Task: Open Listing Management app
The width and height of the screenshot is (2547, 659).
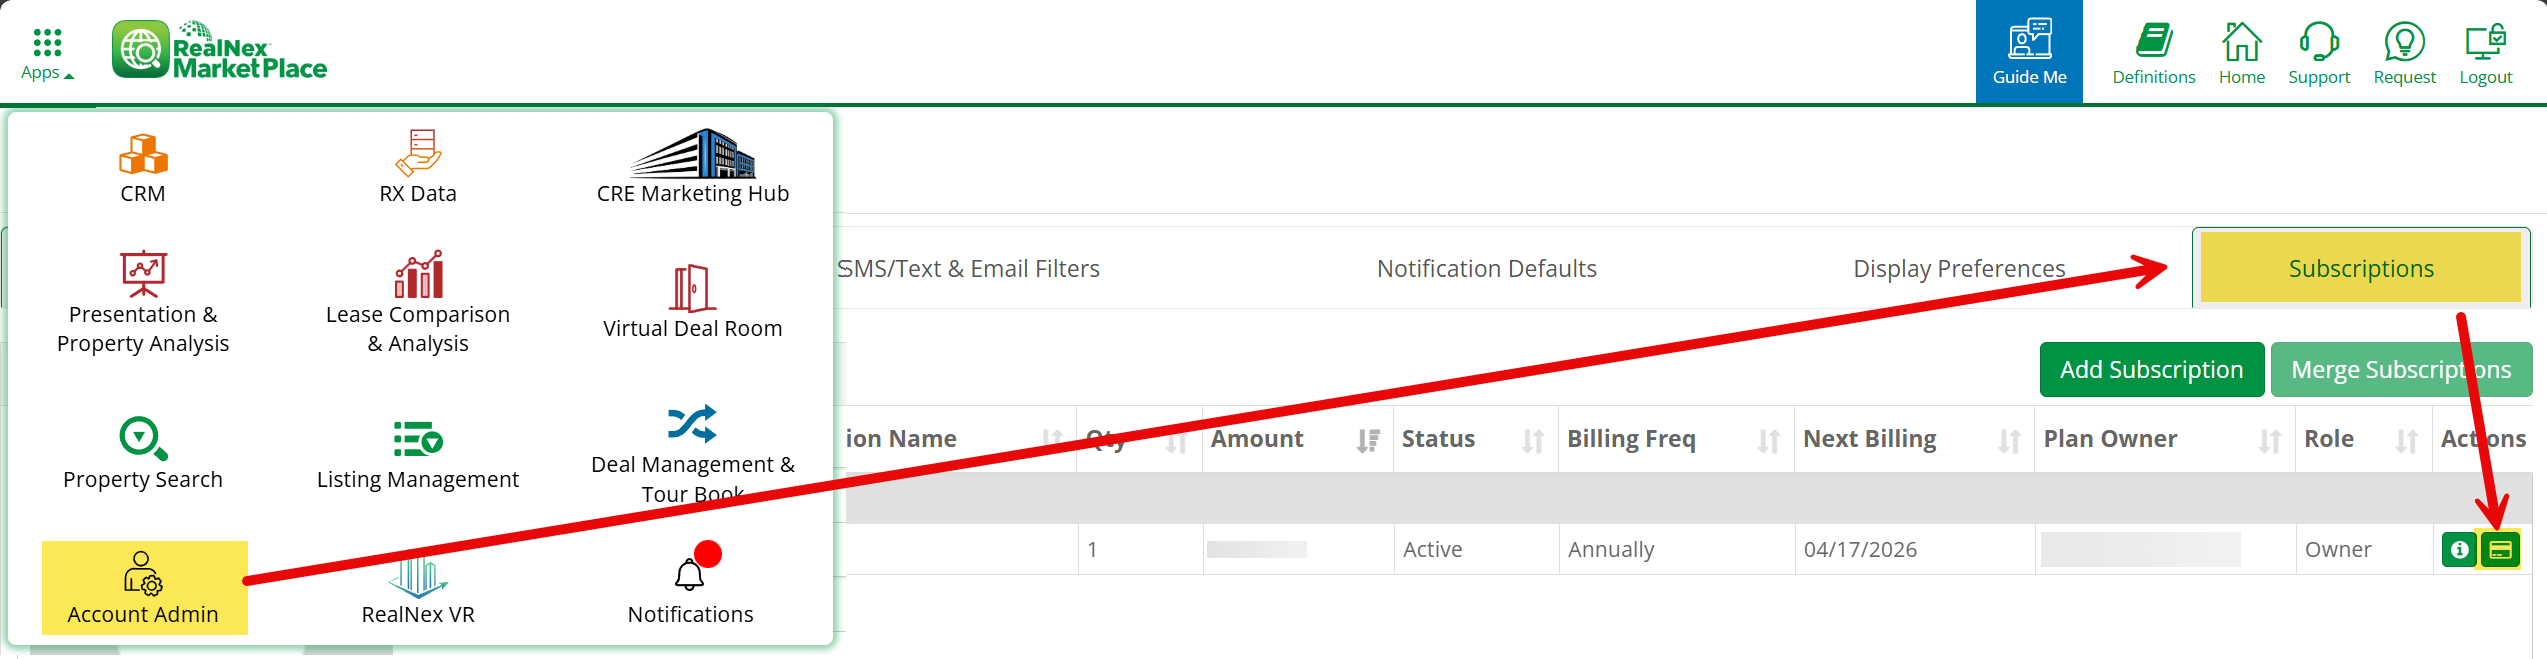Action: click(x=418, y=454)
